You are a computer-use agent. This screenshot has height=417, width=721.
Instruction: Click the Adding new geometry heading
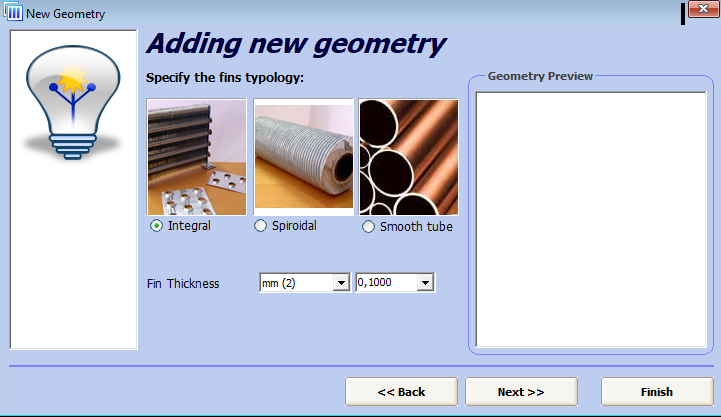pos(297,44)
